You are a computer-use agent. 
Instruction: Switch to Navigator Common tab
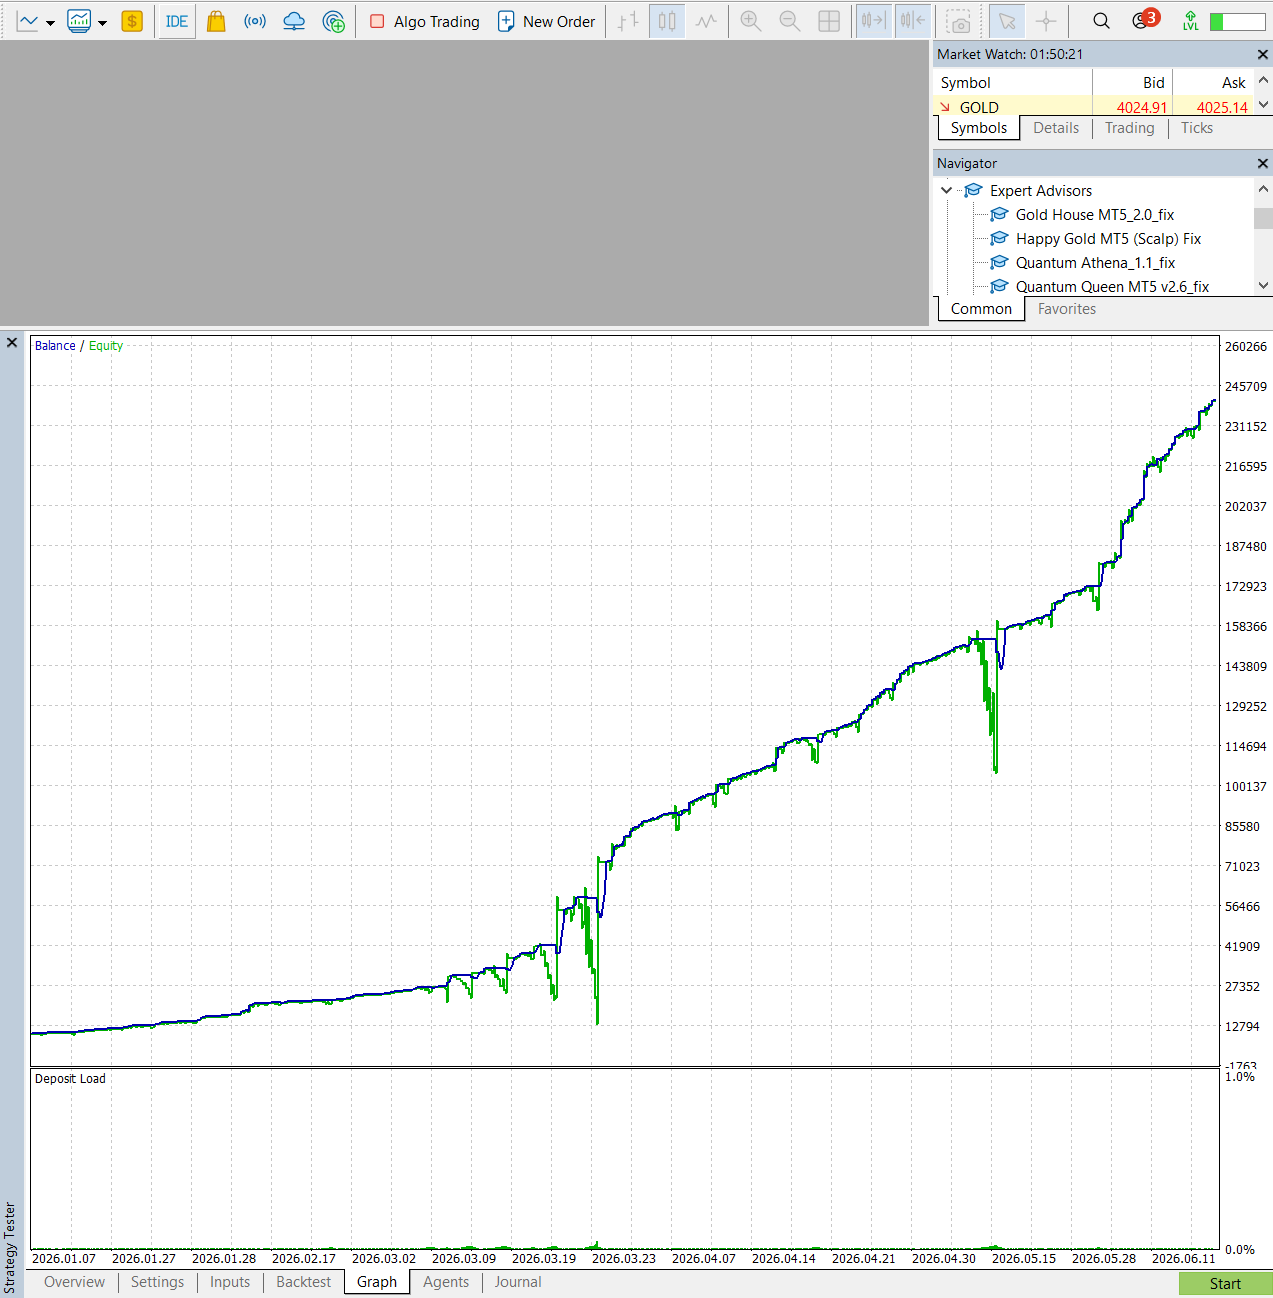coord(981,309)
